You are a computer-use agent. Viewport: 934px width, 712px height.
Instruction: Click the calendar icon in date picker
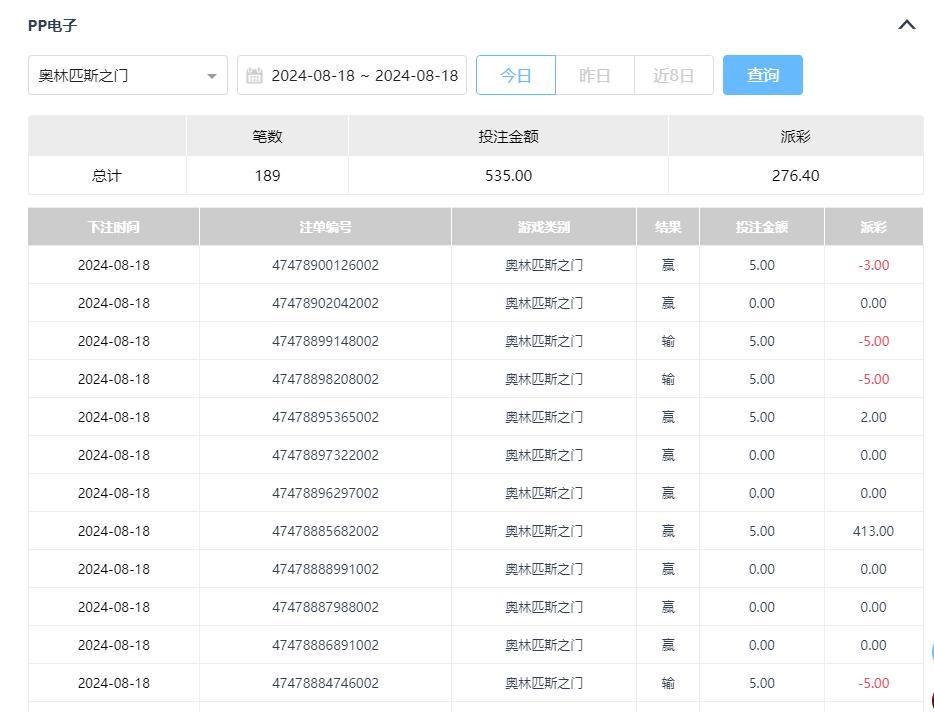tap(255, 76)
